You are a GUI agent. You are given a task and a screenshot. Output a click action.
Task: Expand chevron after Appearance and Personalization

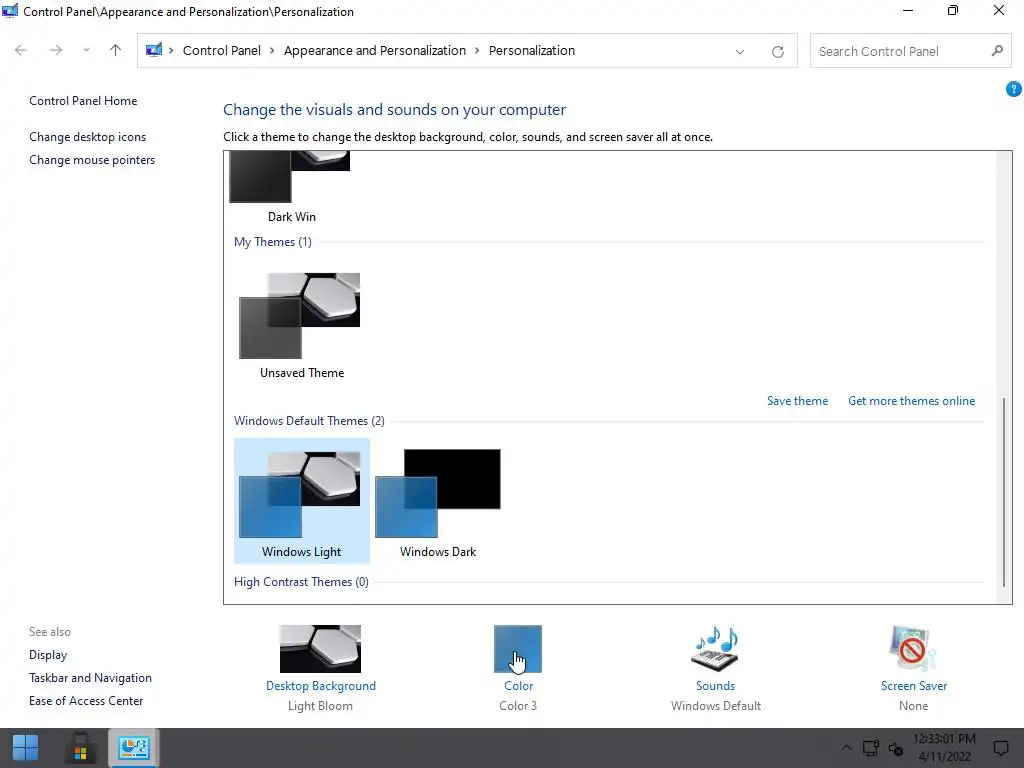477,51
